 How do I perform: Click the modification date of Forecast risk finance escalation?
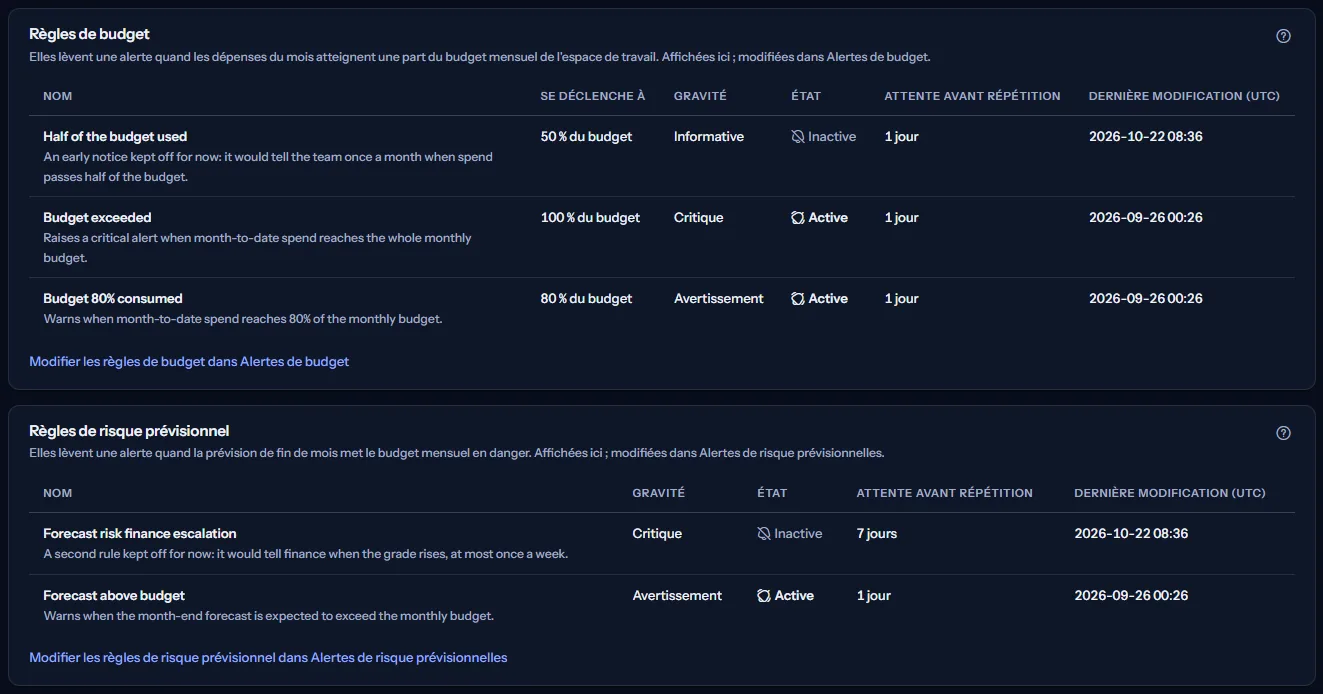1131,534
